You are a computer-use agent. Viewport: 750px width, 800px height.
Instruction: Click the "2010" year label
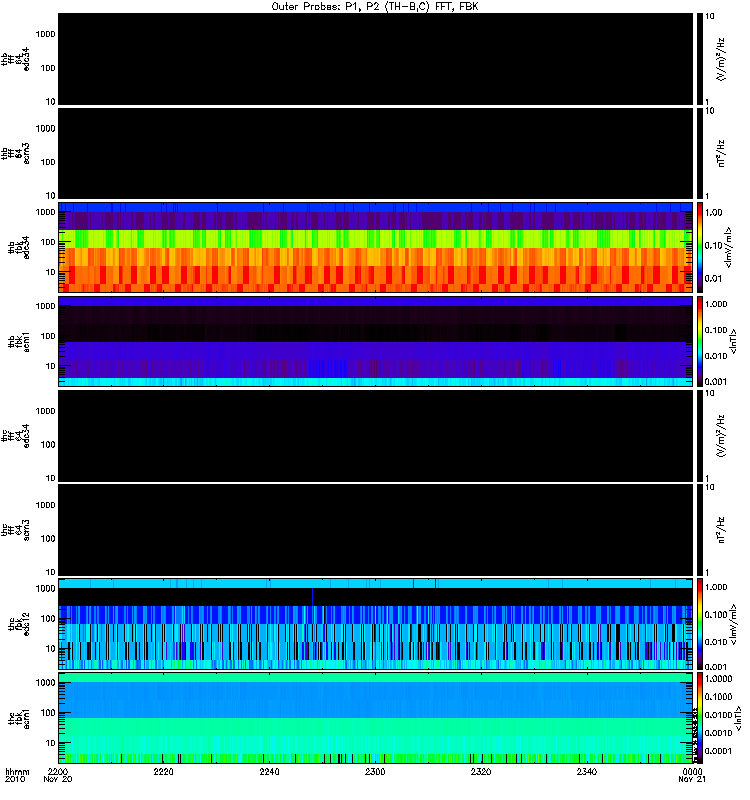pyautogui.click(x=15, y=779)
